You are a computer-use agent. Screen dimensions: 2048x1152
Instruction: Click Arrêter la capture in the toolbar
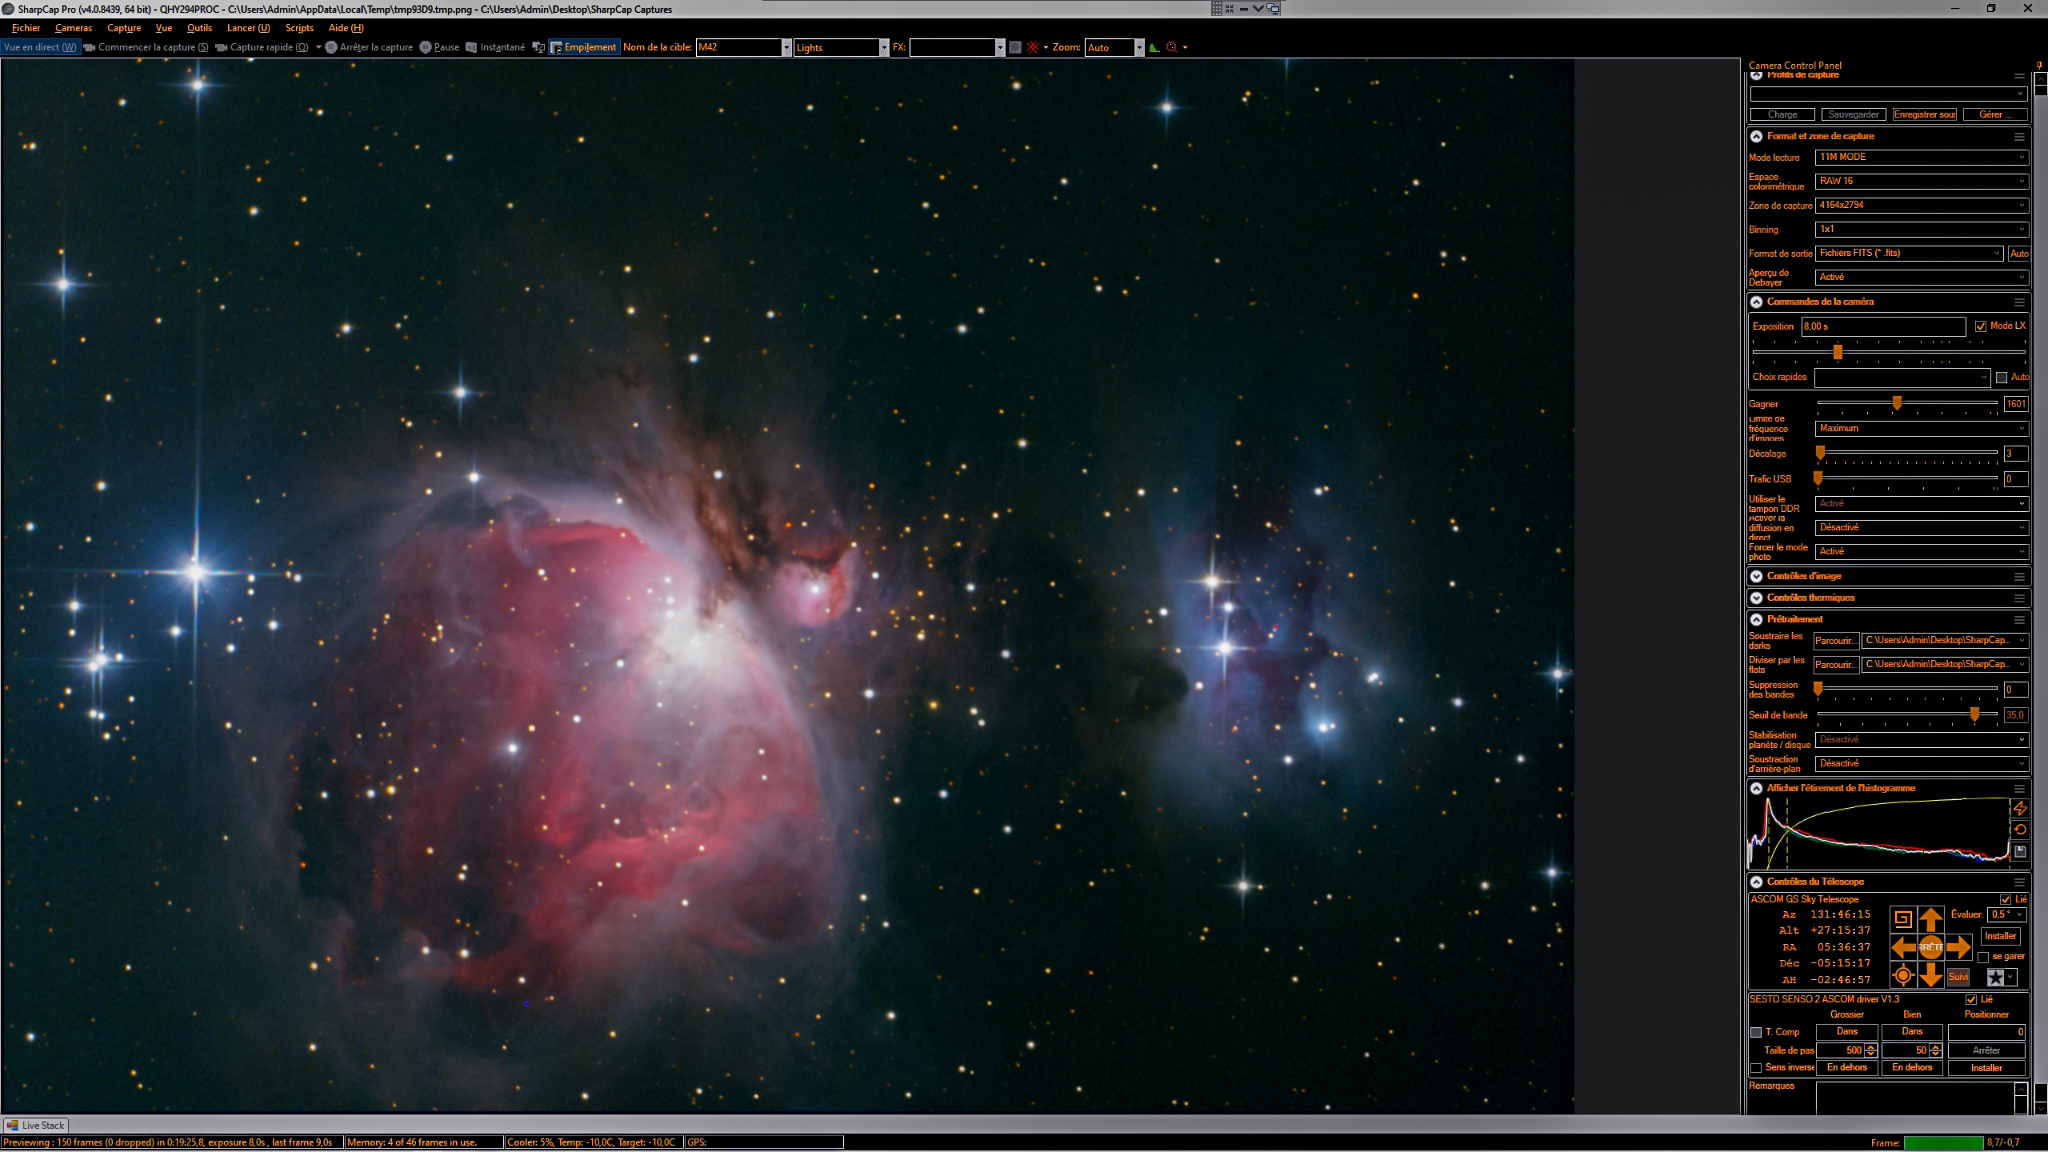pyautogui.click(x=369, y=47)
